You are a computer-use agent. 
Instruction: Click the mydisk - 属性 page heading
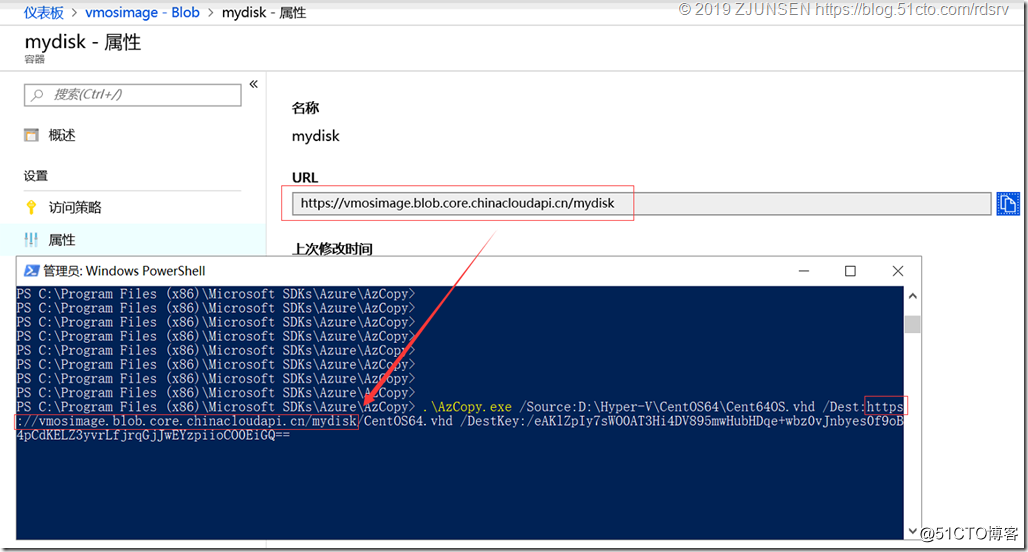pos(83,42)
